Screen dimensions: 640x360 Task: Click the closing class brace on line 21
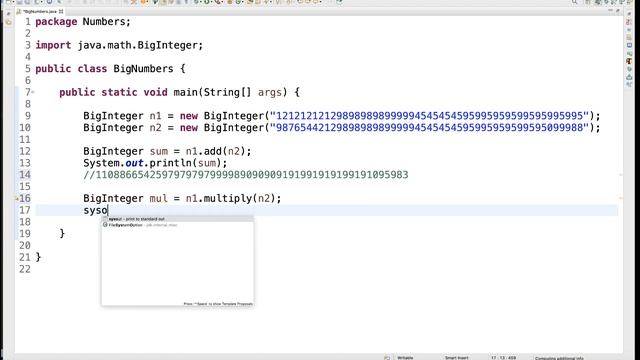[x=38, y=257]
